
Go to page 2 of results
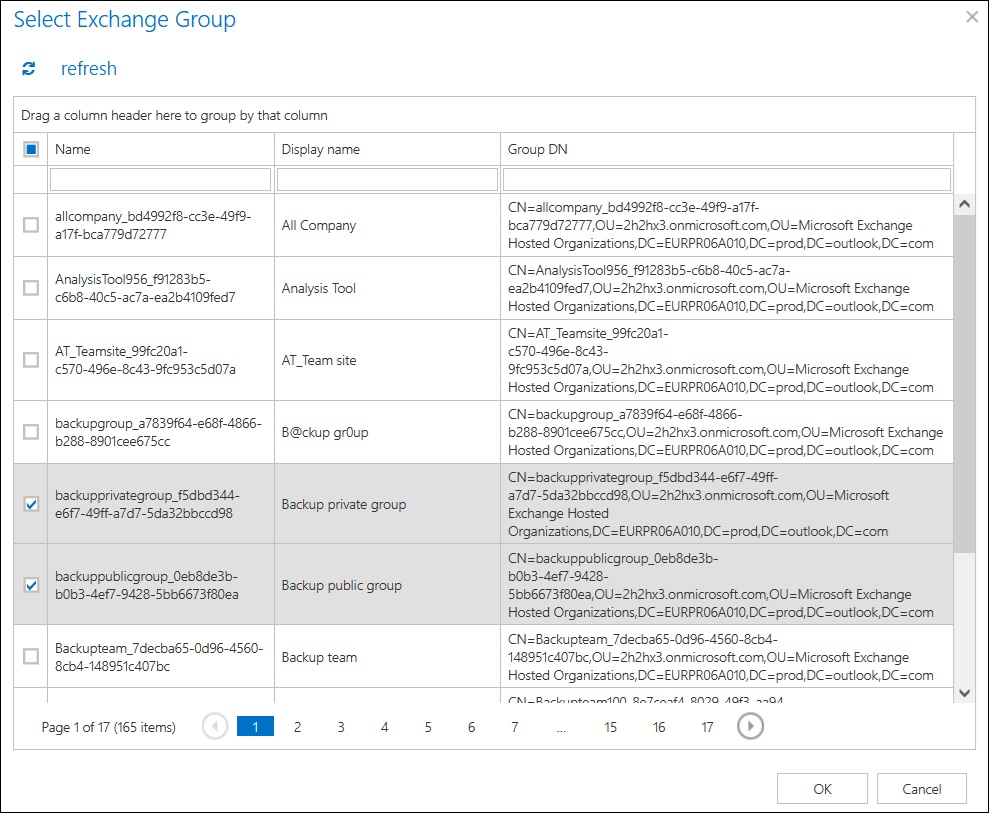tap(297, 726)
